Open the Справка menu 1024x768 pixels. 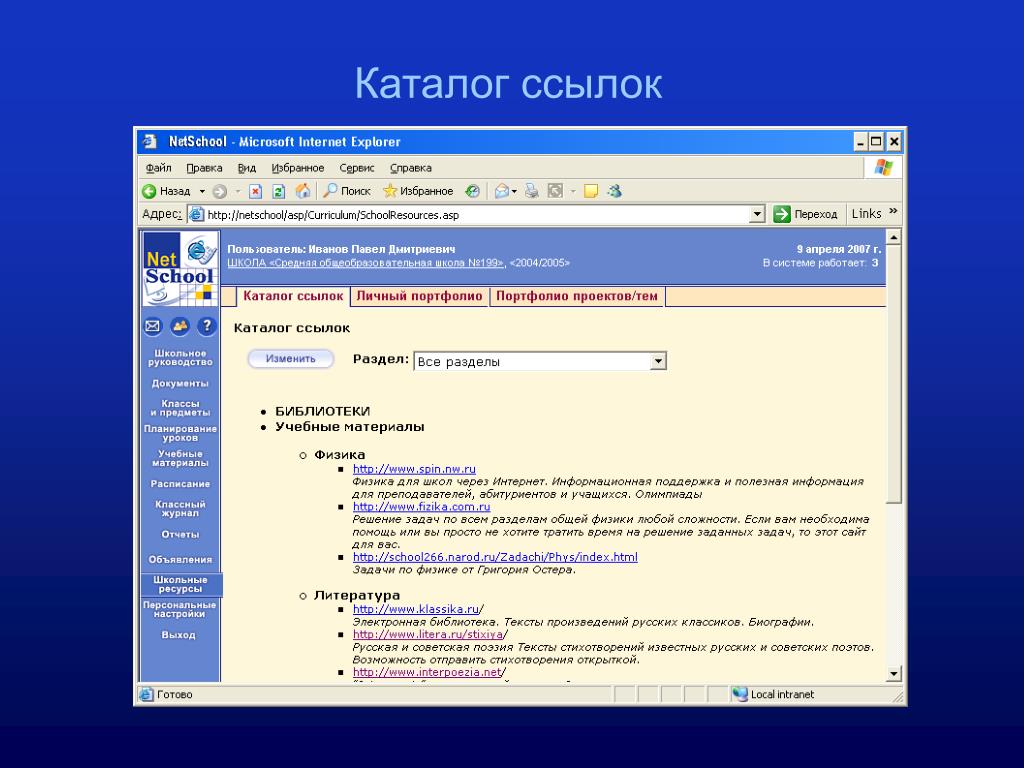[x=411, y=168]
